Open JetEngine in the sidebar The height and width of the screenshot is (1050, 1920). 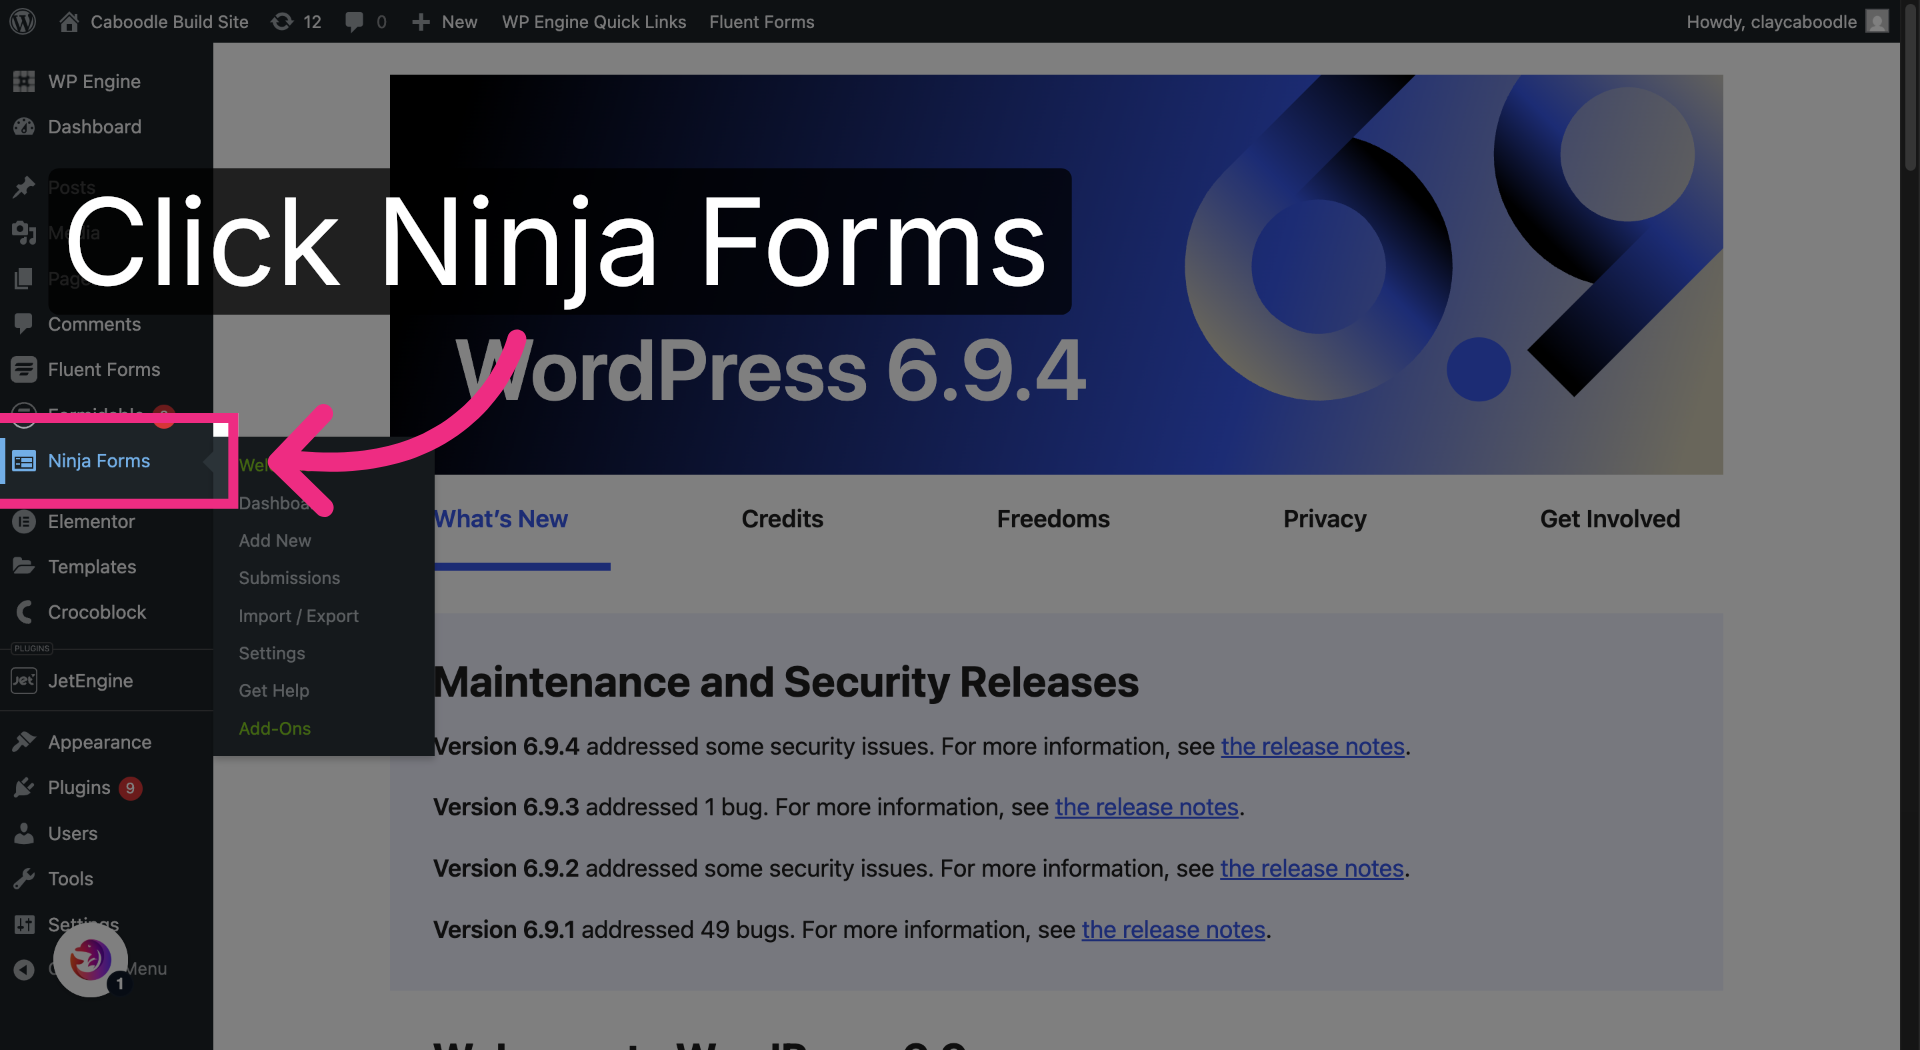coord(90,681)
